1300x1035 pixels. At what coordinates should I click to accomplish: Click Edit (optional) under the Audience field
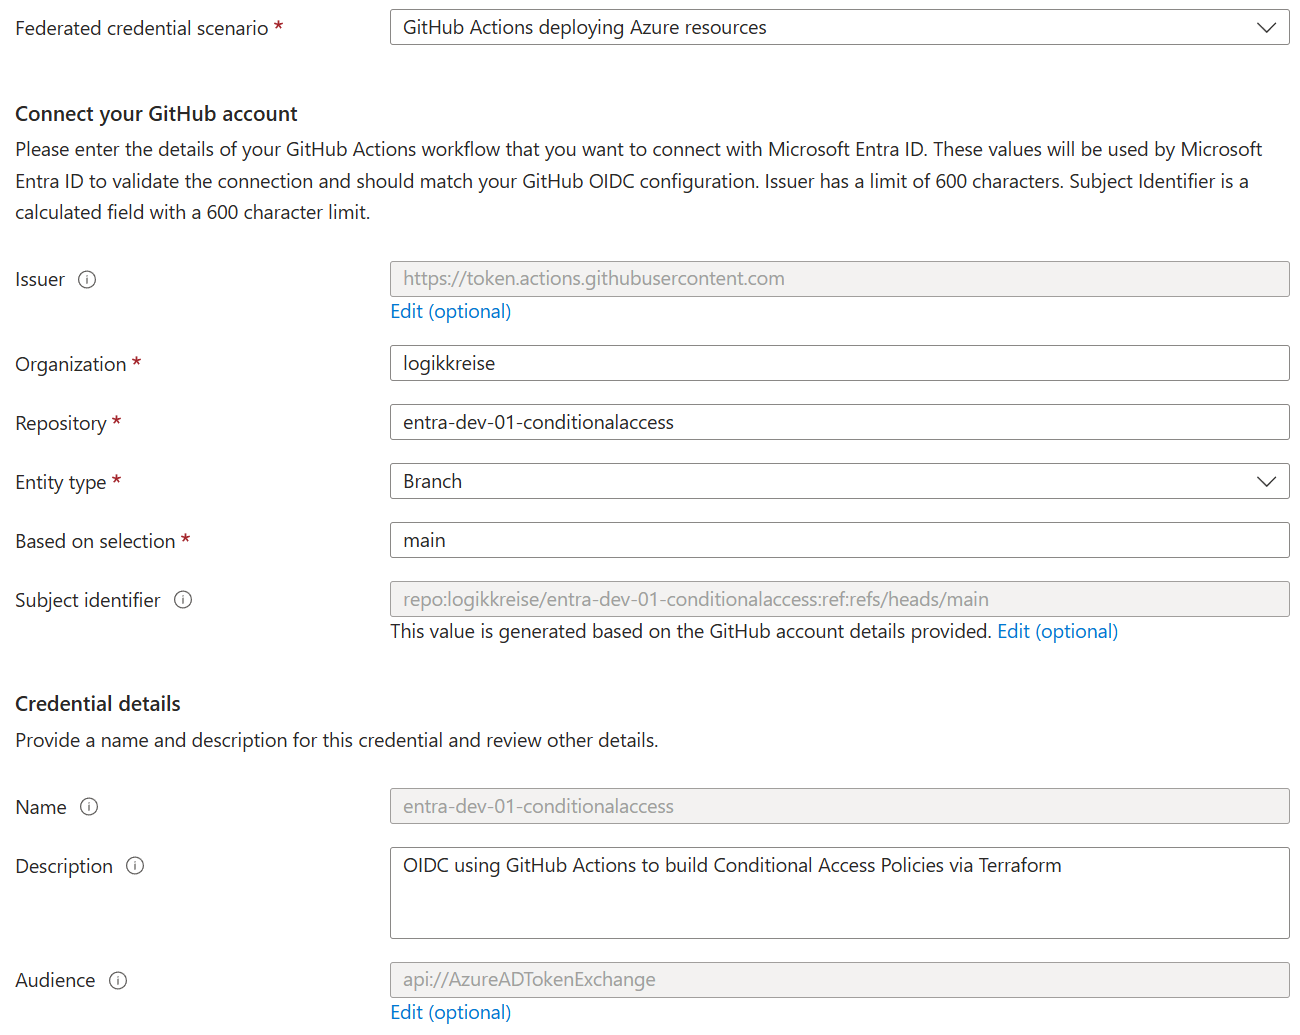(450, 1012)
